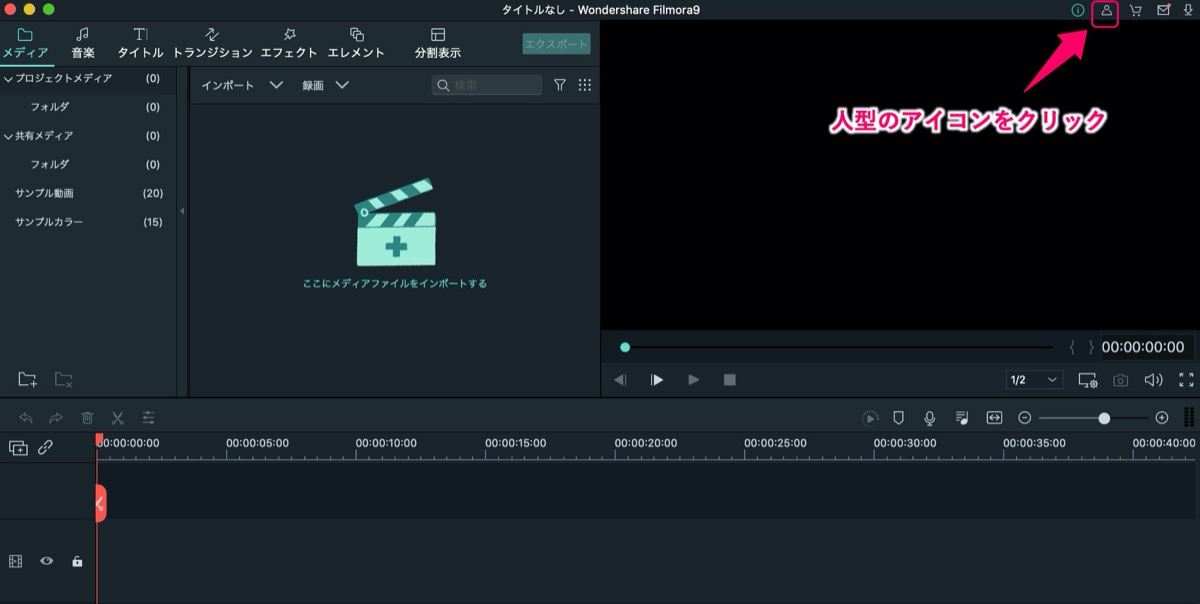1200x604 pixels.
Task: Switch to the エレメント tab
Action: coord(356,43)
